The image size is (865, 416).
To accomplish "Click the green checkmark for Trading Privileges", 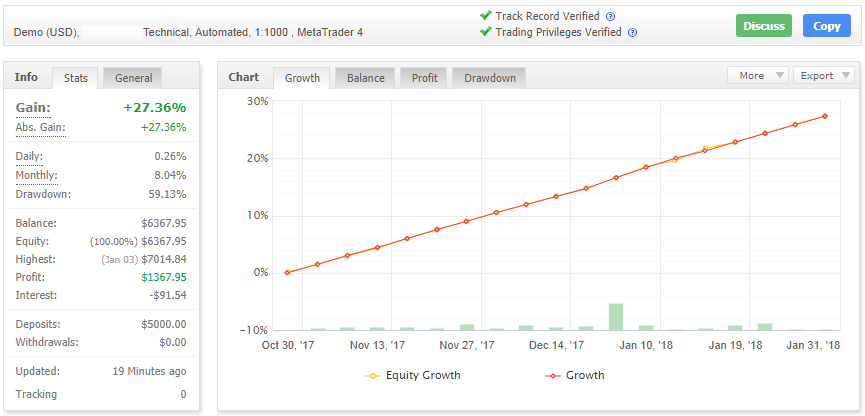I will (485, 32).
